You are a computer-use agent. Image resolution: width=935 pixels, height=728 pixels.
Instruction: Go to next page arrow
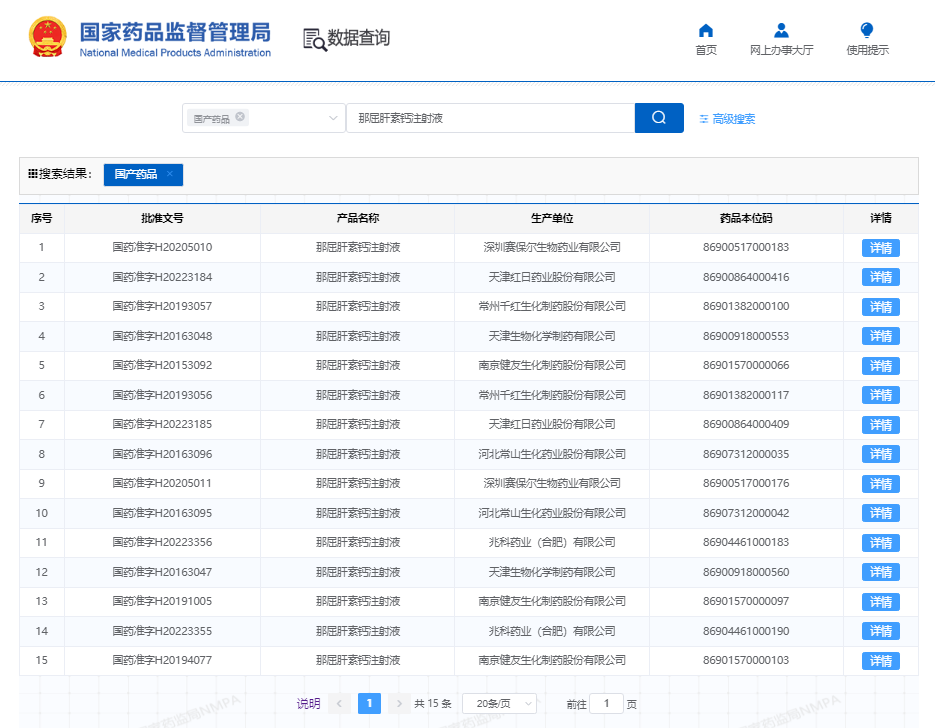(399, 704)
